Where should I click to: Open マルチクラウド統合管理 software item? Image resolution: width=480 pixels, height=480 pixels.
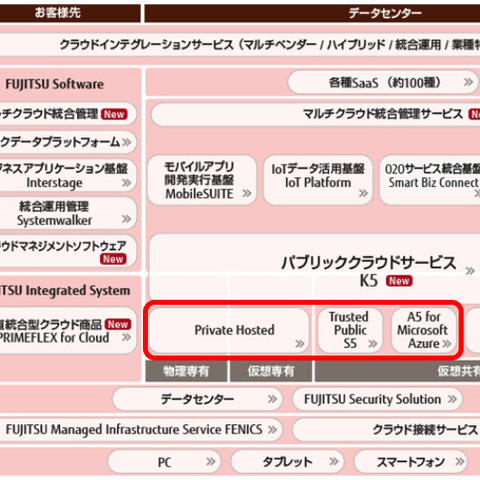click(x=68, y=114)
